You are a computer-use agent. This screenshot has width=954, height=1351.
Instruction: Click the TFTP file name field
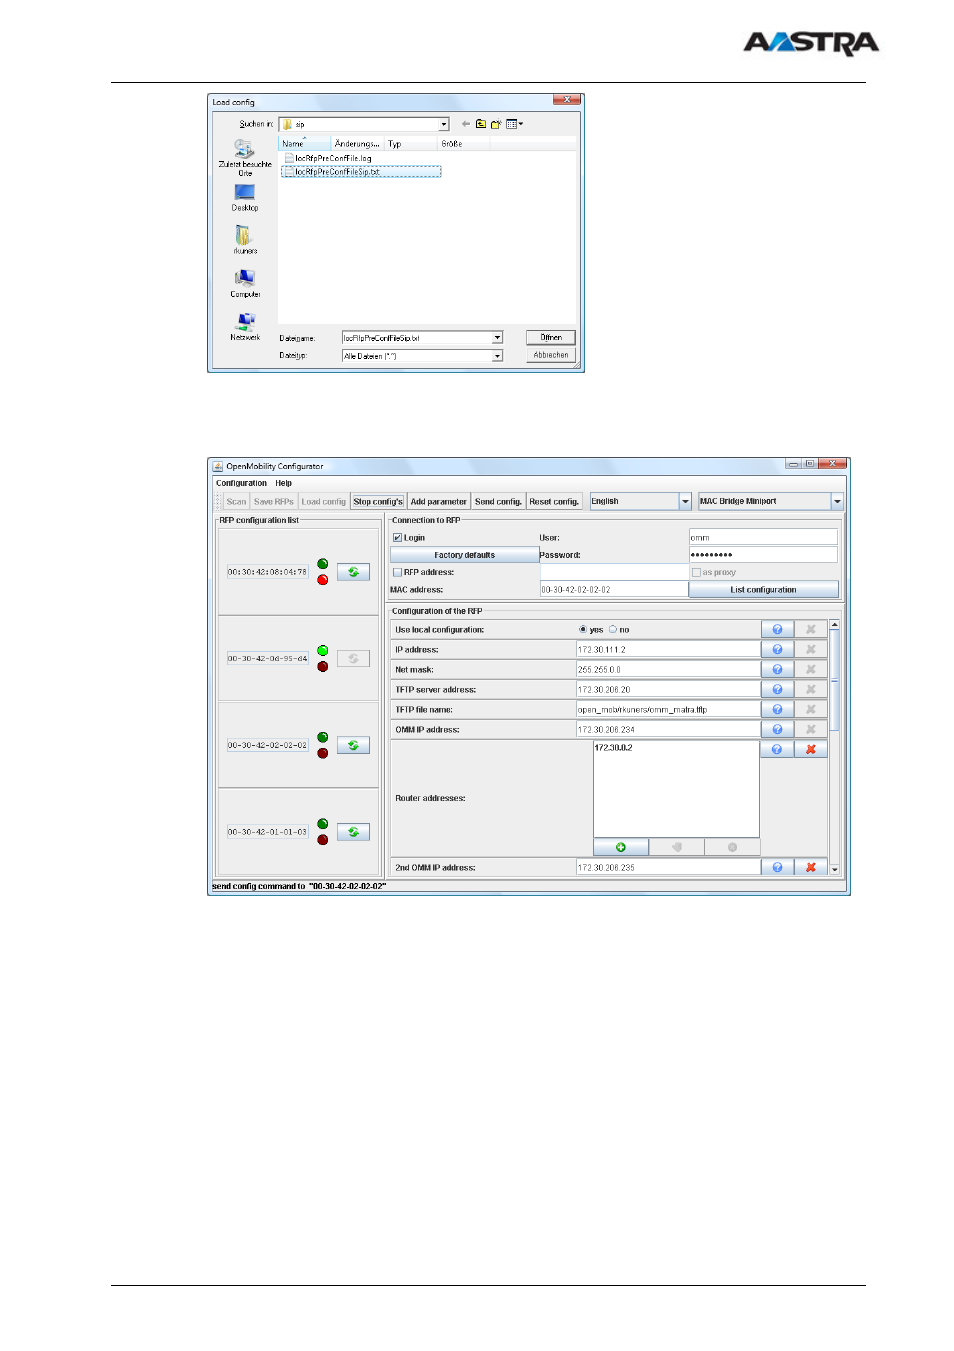(x=668, y=709)
